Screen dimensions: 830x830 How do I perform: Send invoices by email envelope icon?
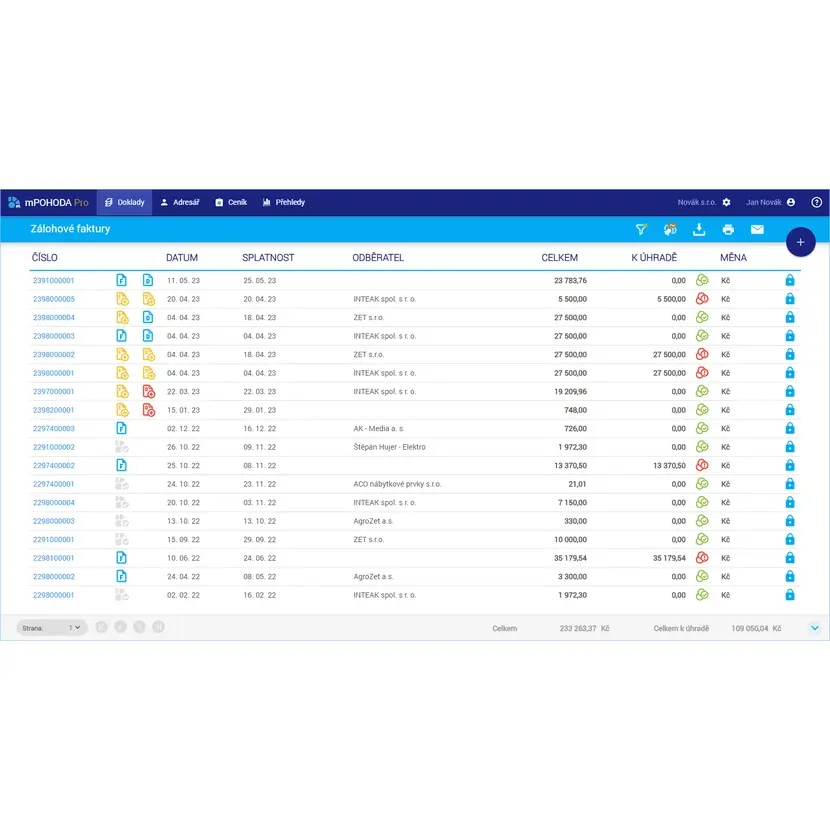(757, 229)
